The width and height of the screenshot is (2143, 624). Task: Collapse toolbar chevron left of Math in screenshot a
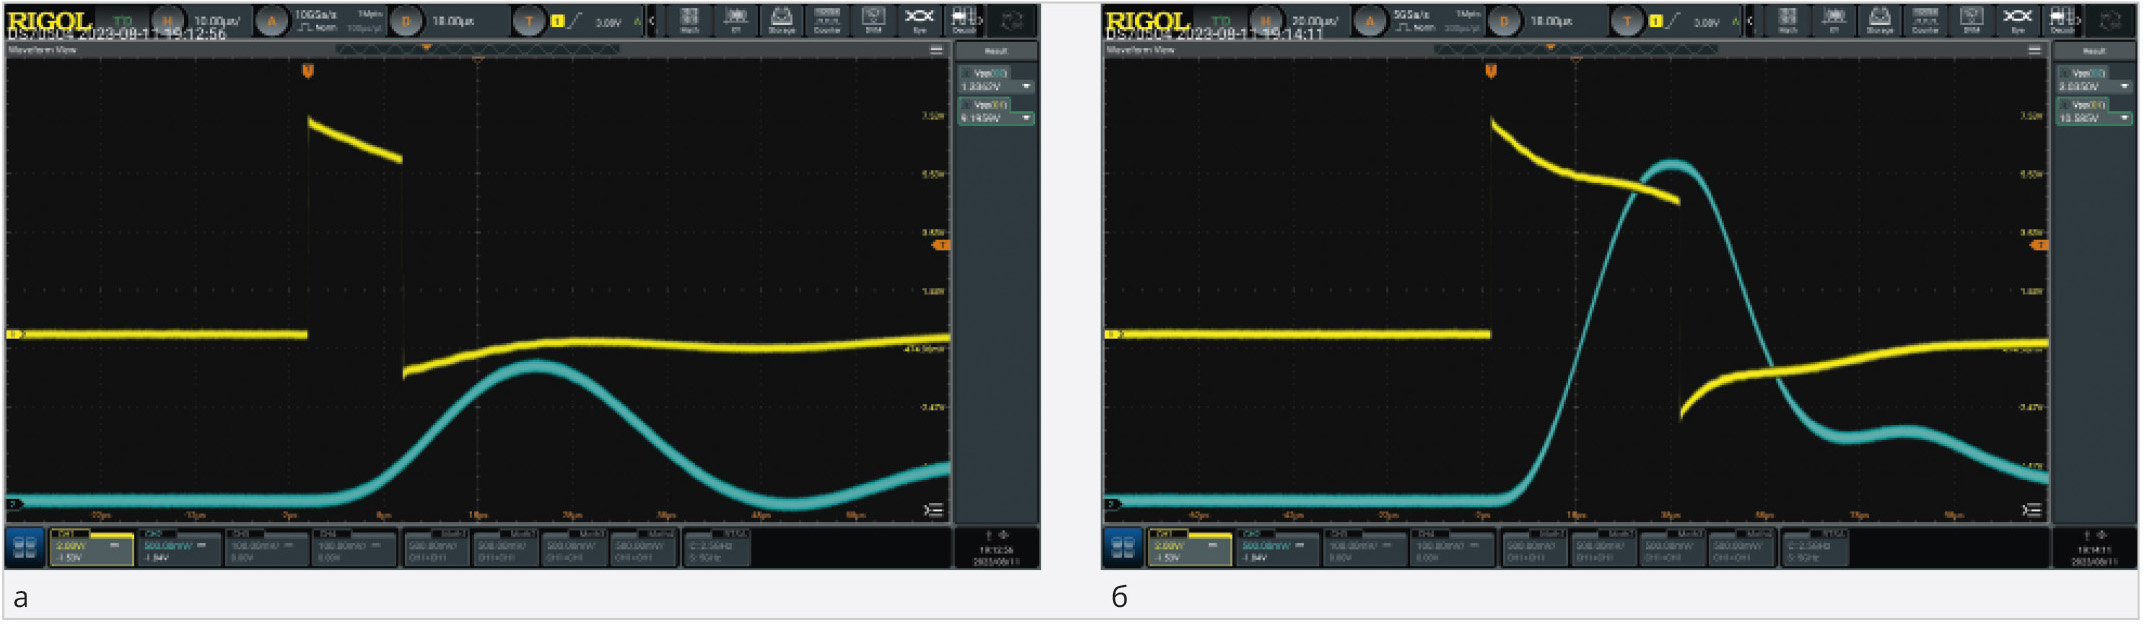click(654, 21)
